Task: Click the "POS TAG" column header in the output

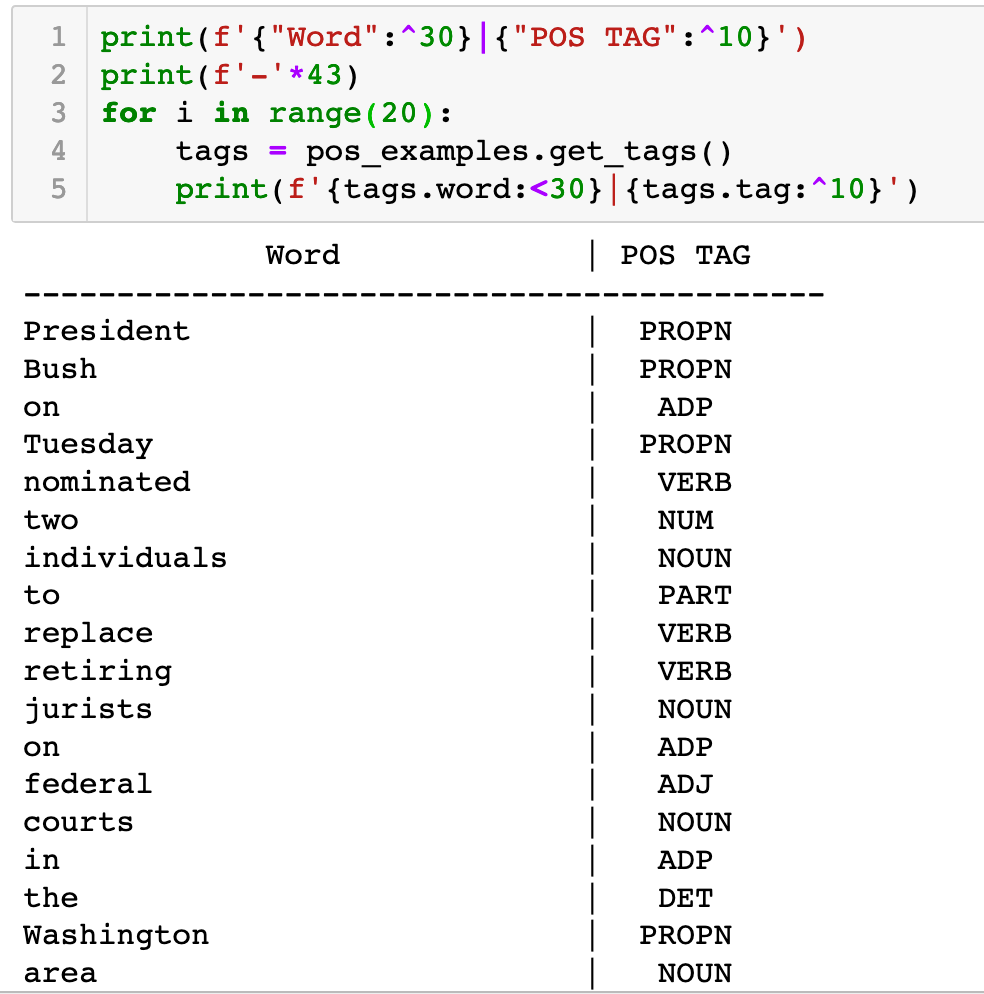Action: (x=685, y=255)
